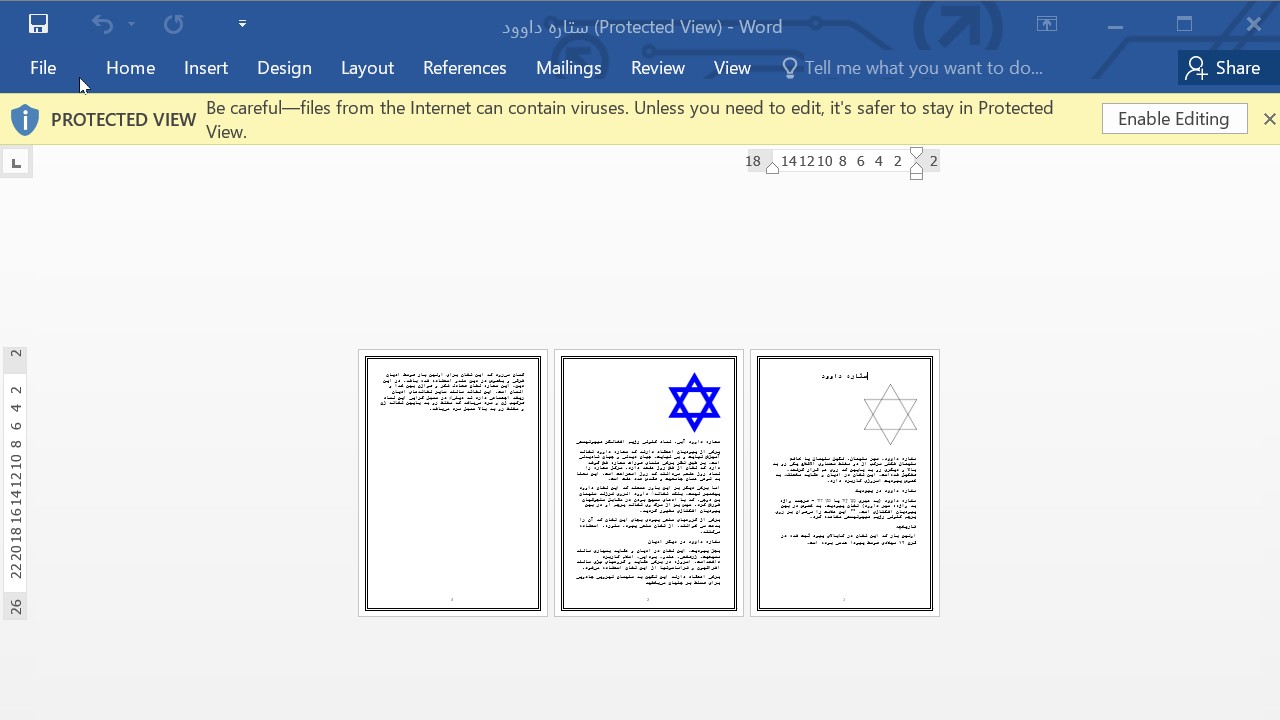Click the blue Star of David image

point(694,403)
